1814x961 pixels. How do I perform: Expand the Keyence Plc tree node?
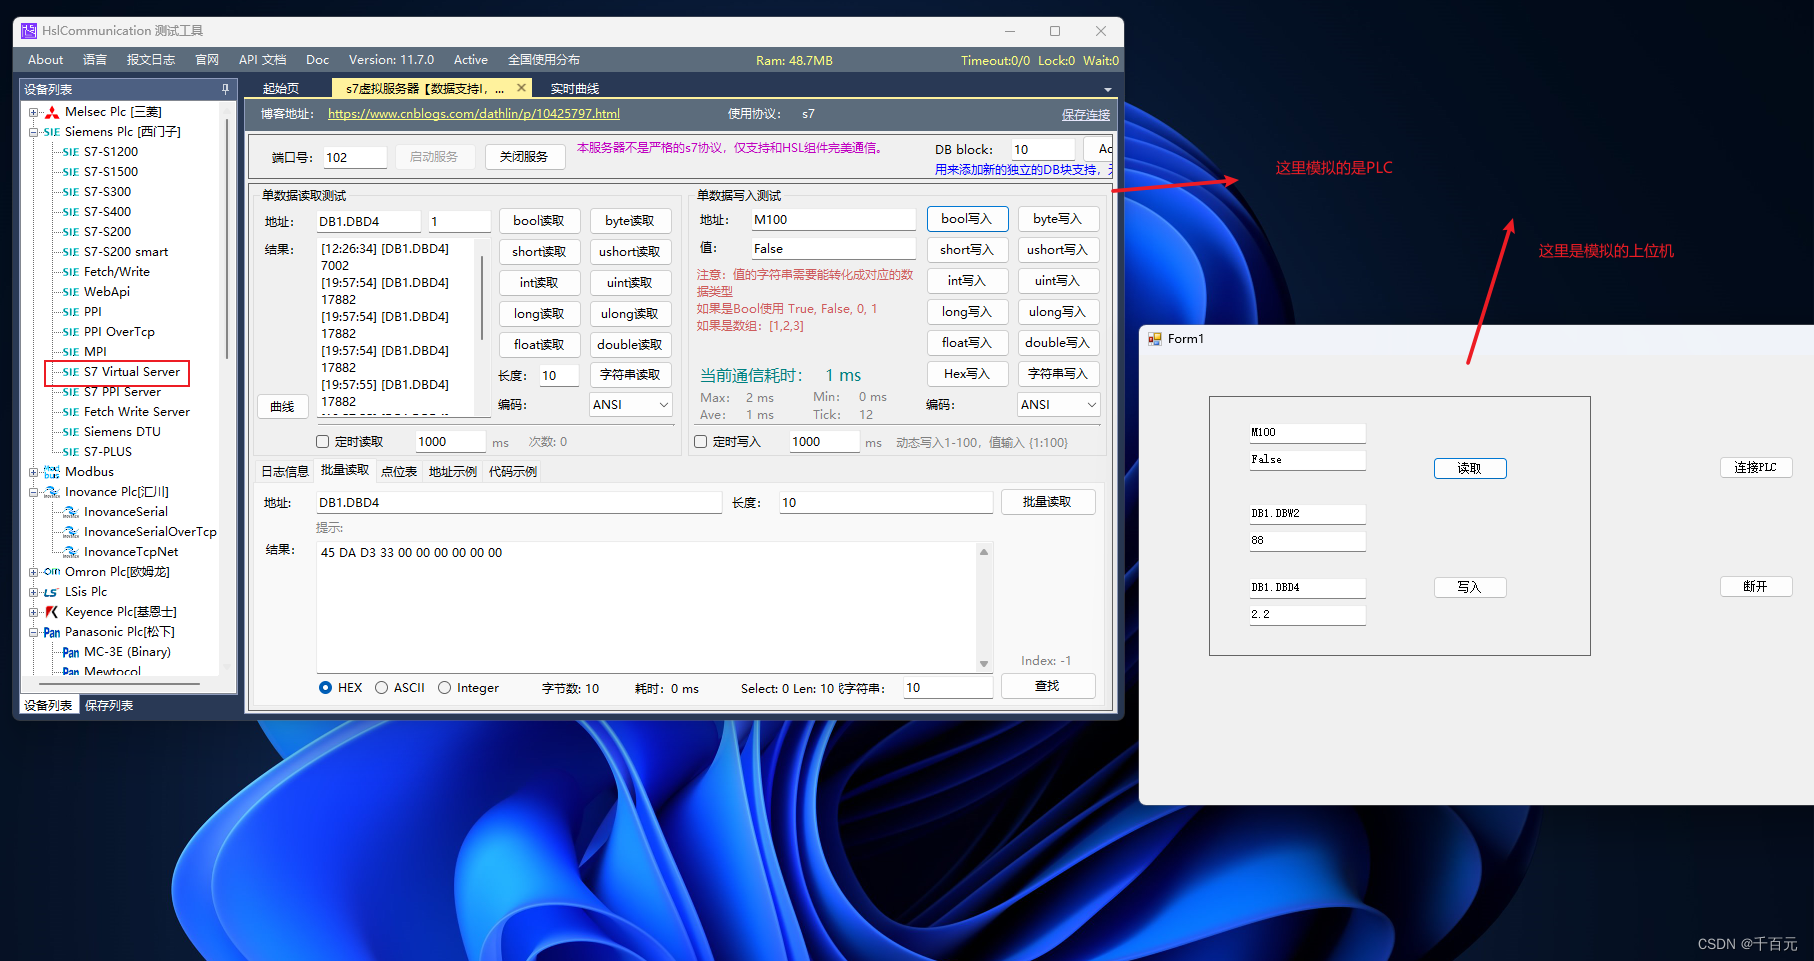click(34, 612)
